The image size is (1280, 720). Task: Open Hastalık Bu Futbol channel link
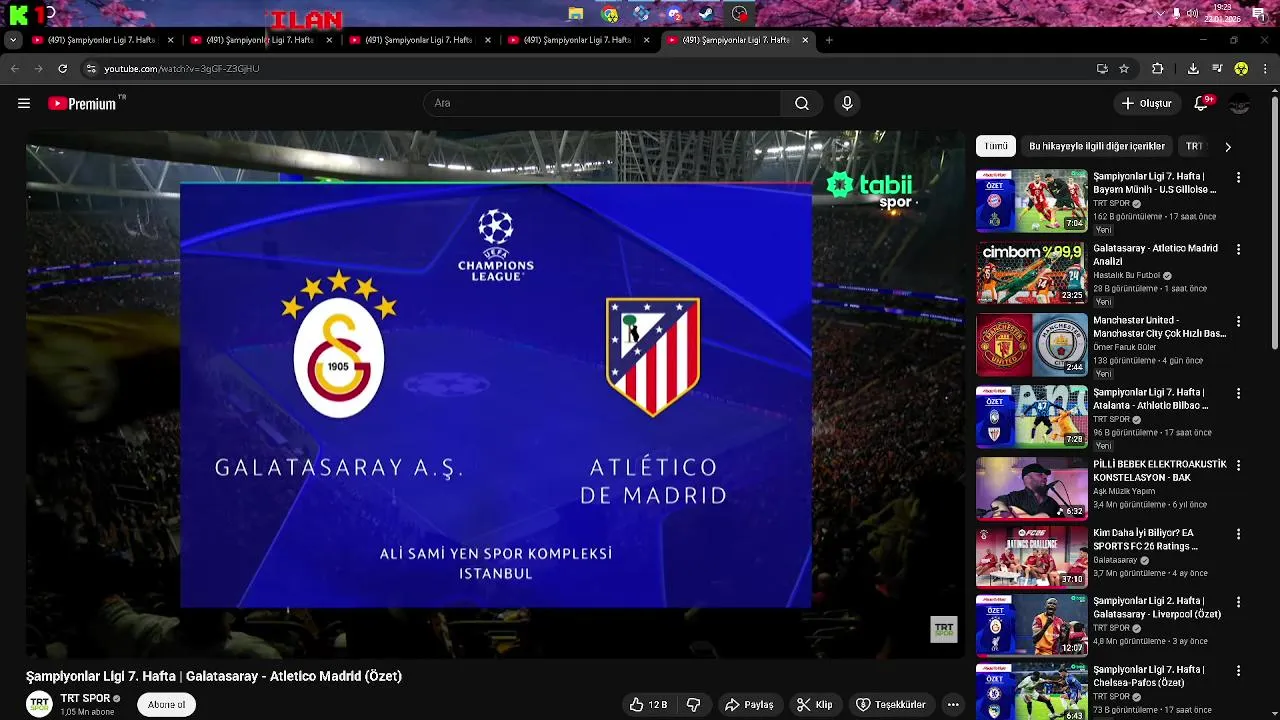[x=1126, y=275]
